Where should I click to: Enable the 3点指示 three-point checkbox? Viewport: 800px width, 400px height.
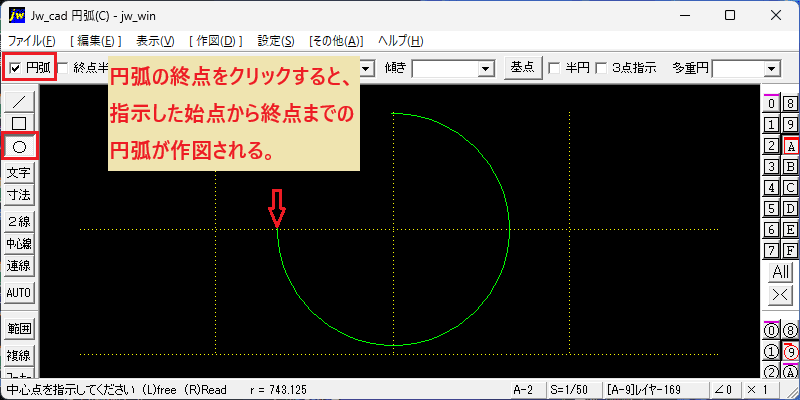[x=602, y=68]
